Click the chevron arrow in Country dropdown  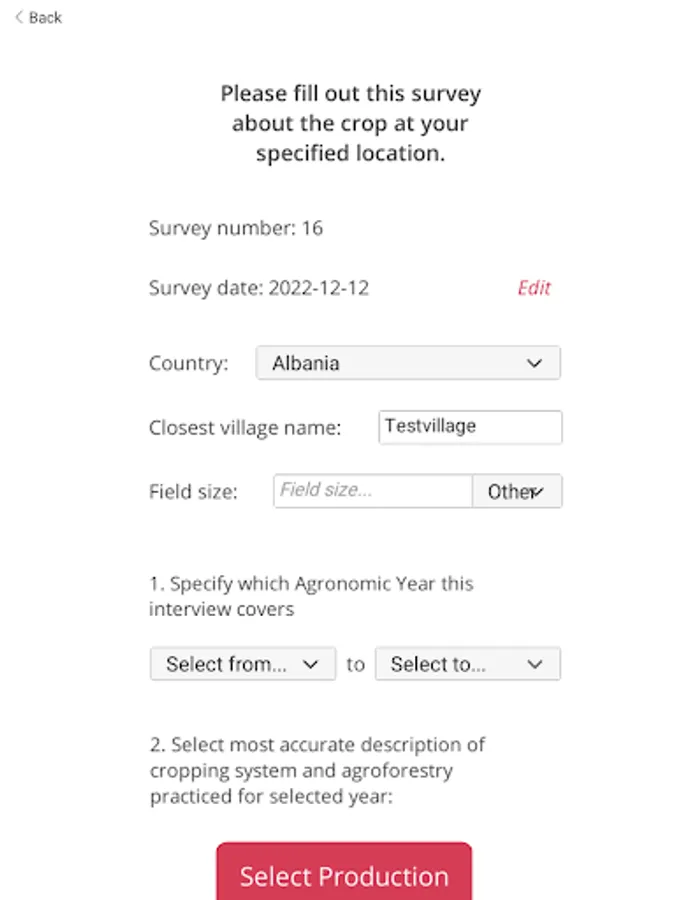(x=534, y=364)
